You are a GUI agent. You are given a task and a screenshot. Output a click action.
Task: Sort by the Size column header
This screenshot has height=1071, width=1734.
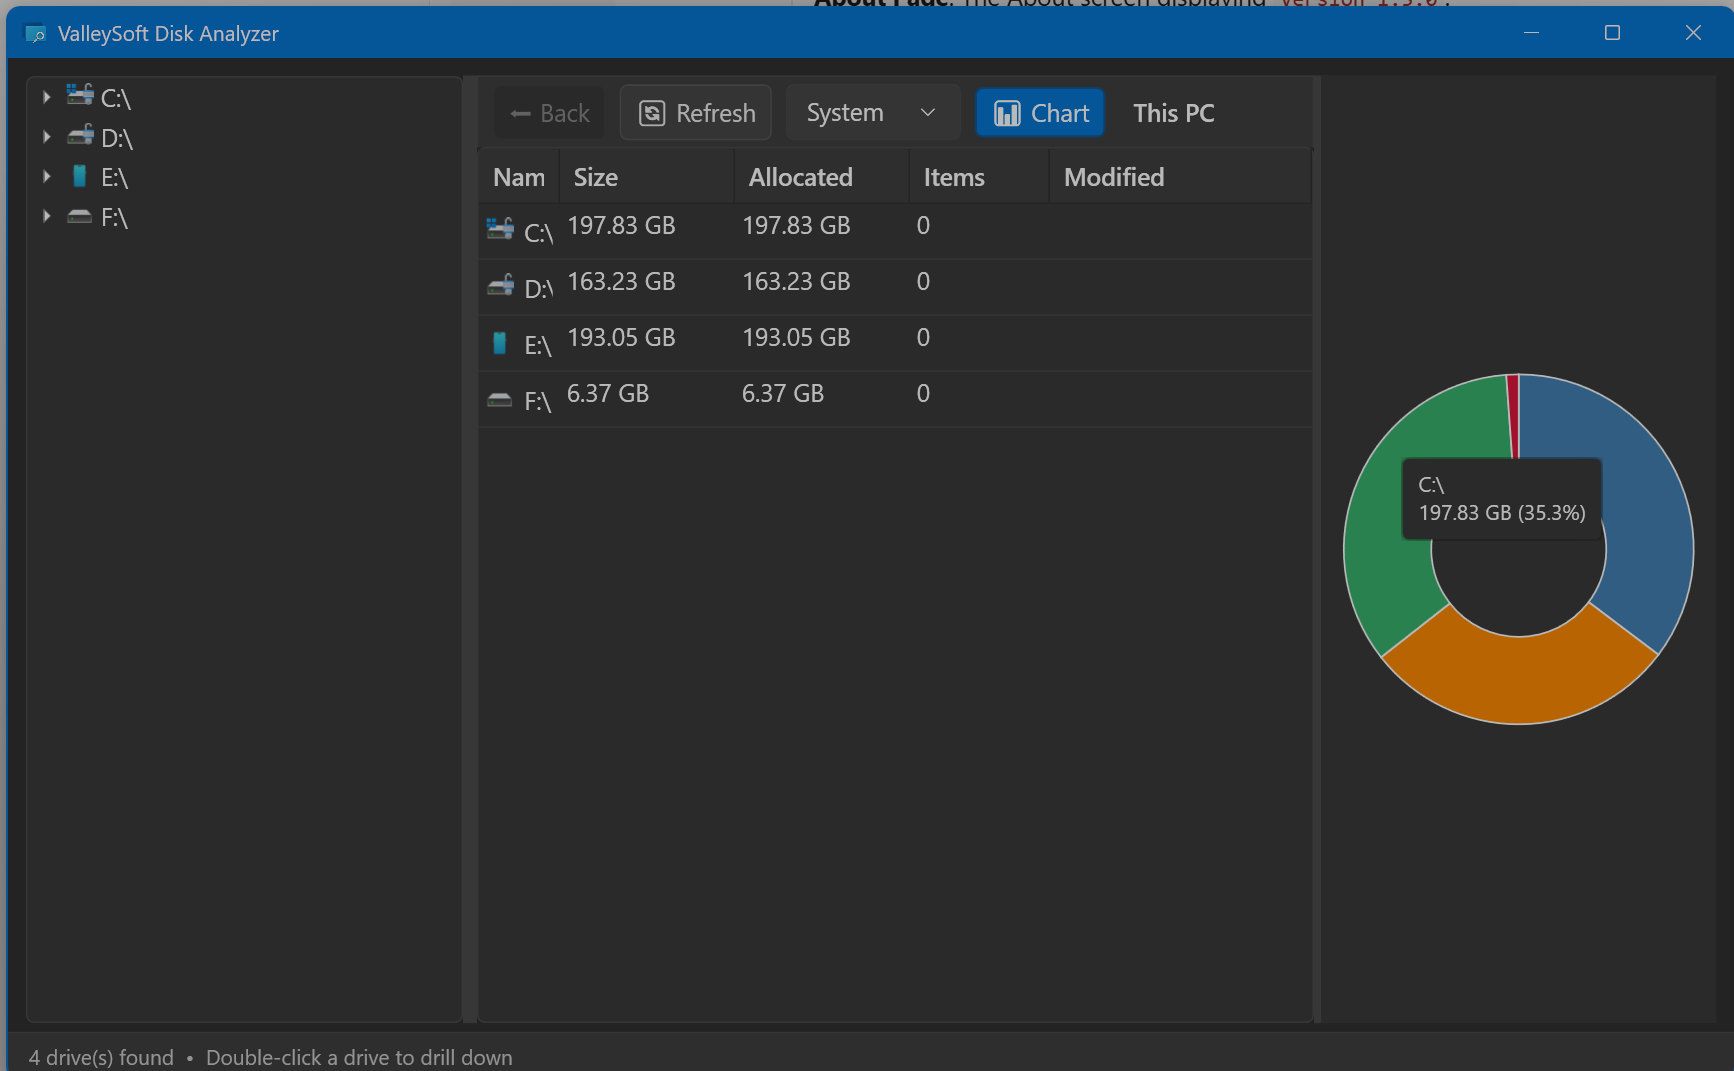click(x=647, y=177)
